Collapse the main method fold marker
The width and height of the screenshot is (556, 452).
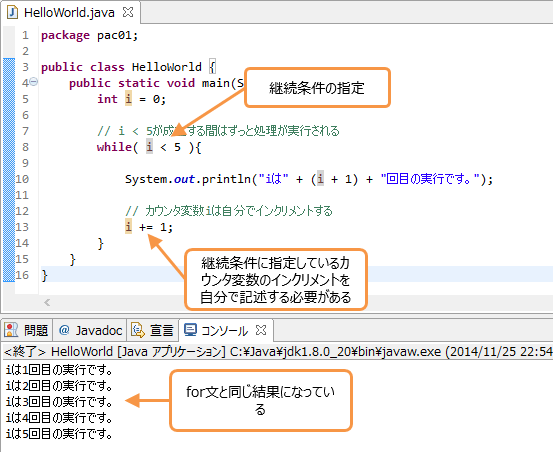click(x=33, y=82)
